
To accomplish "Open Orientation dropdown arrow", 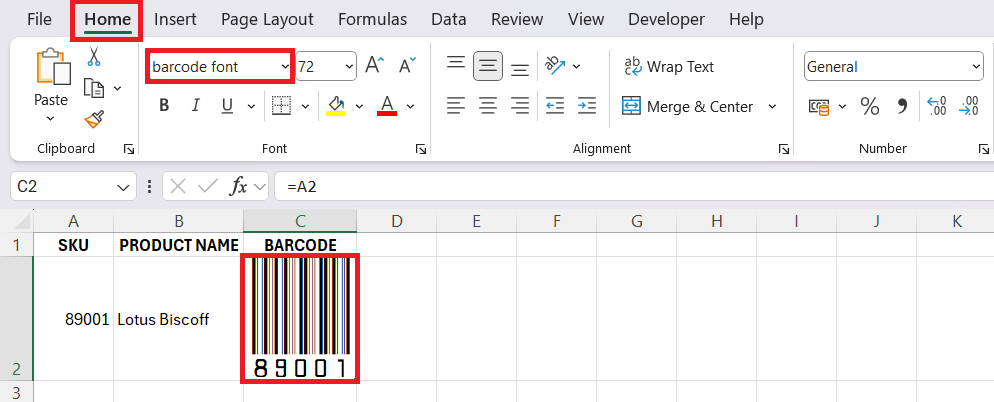I will (x=576, y=67).
